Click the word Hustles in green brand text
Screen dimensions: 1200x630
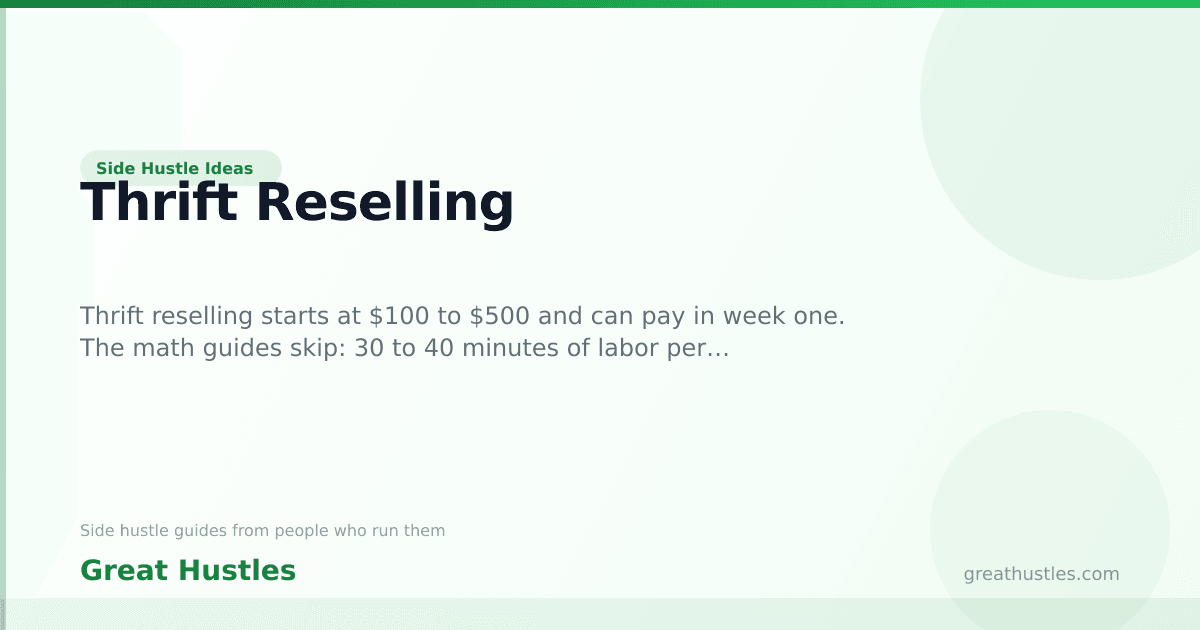pyautogui.click(x=238, y=571)
